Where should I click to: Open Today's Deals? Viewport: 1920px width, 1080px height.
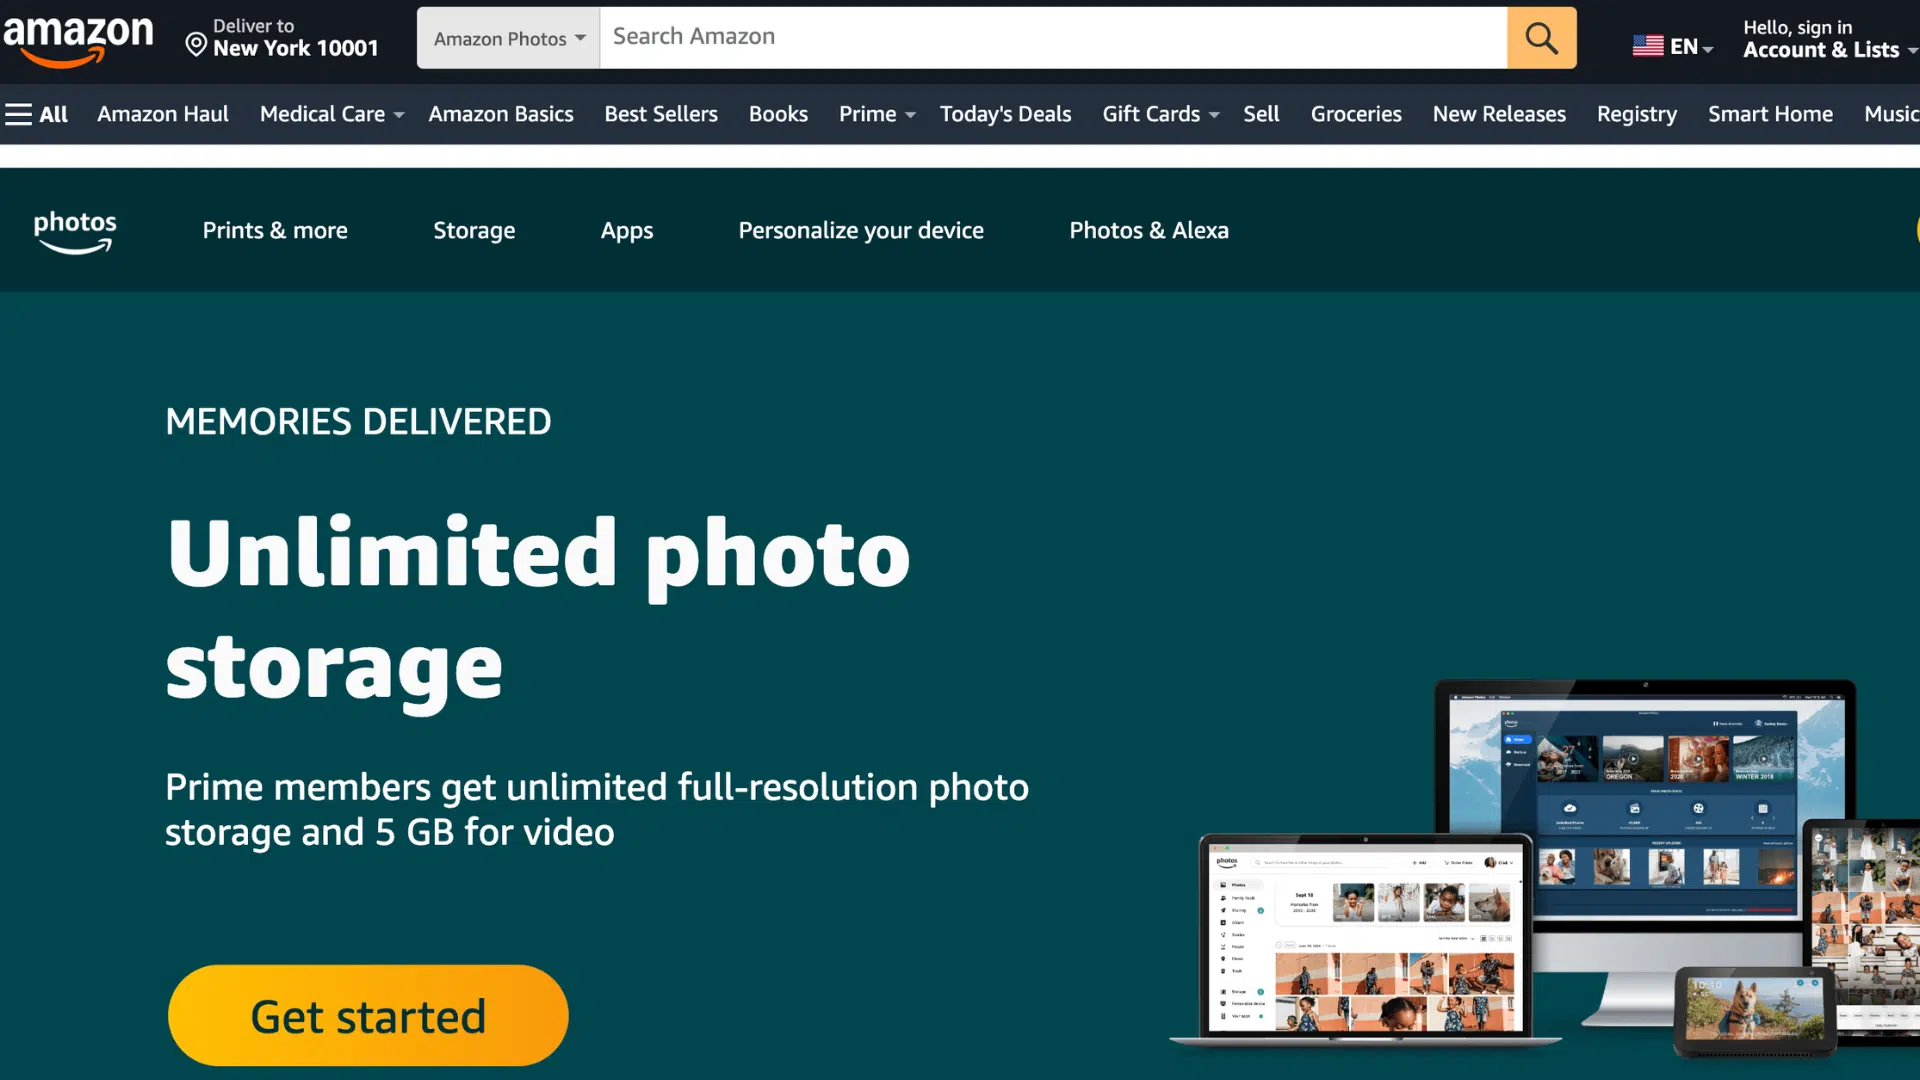click(x=1005, y=114)
